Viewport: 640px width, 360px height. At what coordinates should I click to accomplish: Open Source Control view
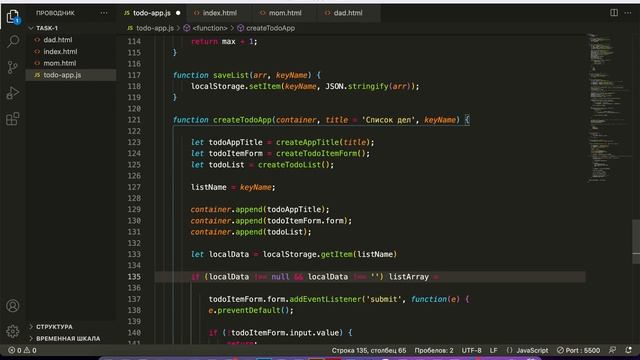[13, 67]
